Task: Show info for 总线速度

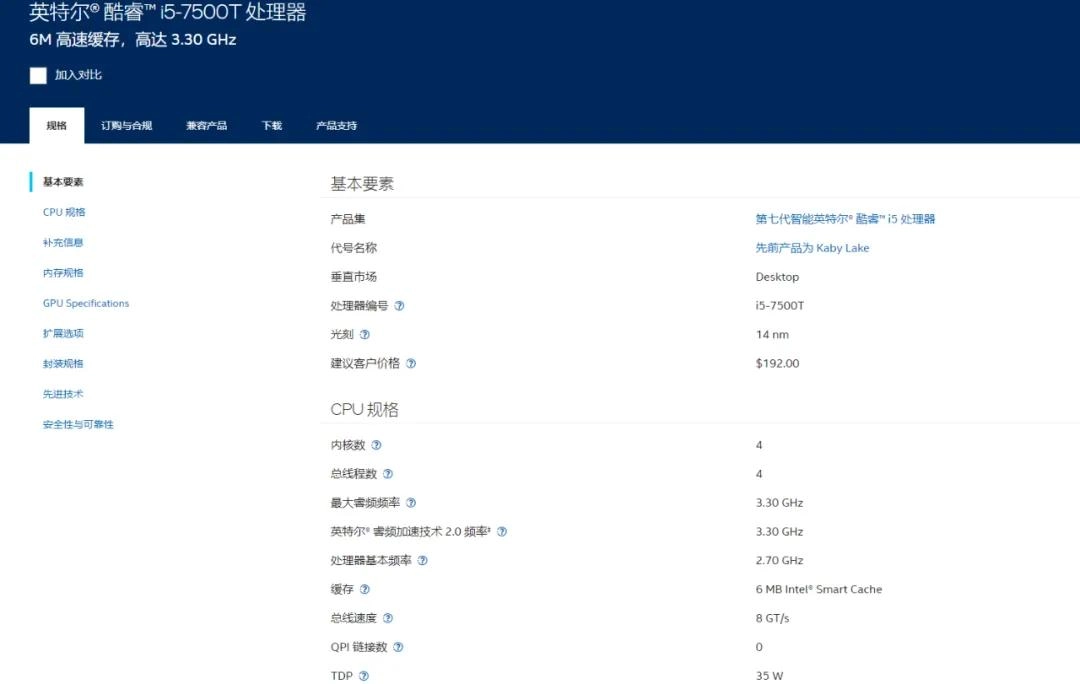Action: click(388, 619)
